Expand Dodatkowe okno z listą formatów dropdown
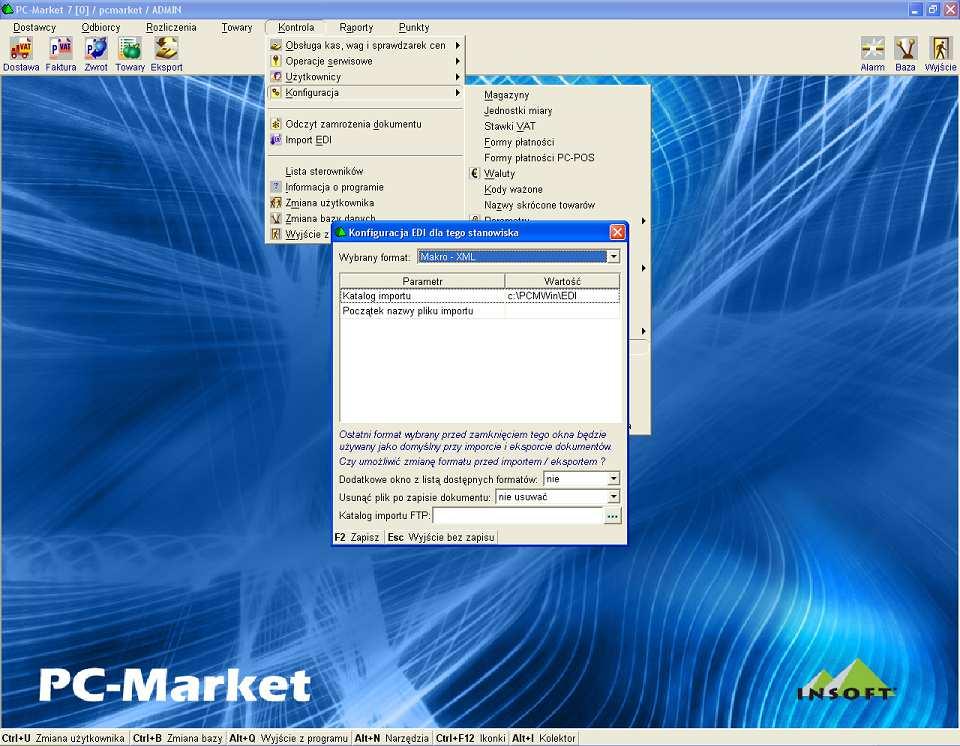This screenshot has height=746, width=960. point(613,478)
